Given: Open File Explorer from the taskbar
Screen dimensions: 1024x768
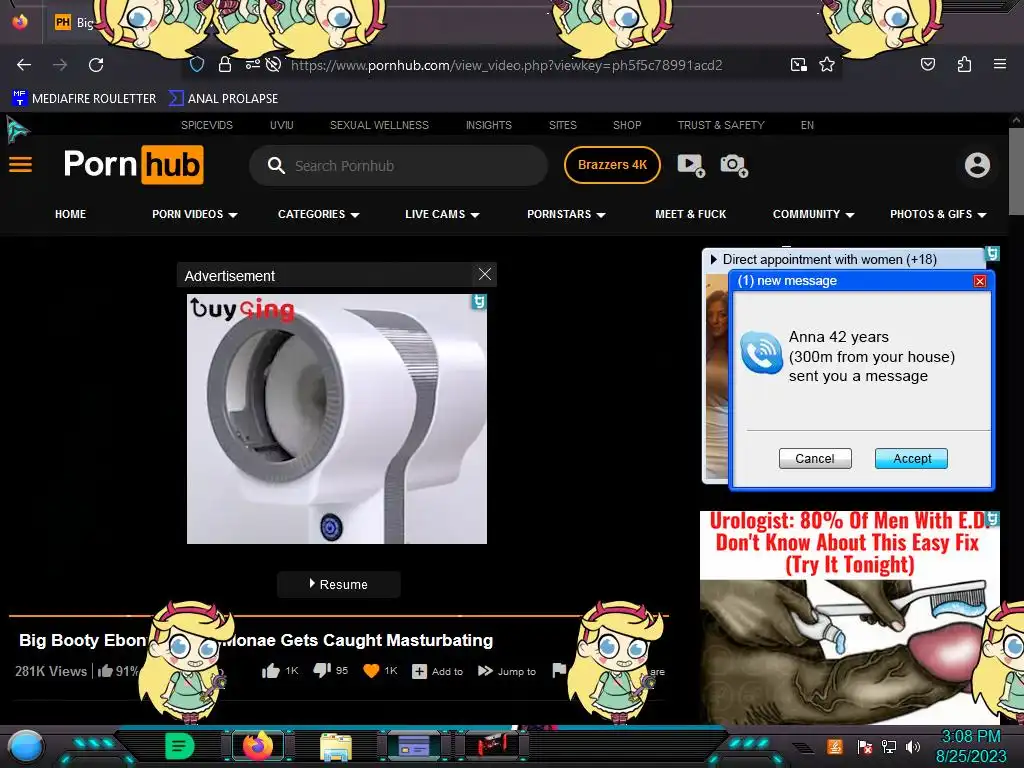Looking at the screenshot, I should point(336,746).
